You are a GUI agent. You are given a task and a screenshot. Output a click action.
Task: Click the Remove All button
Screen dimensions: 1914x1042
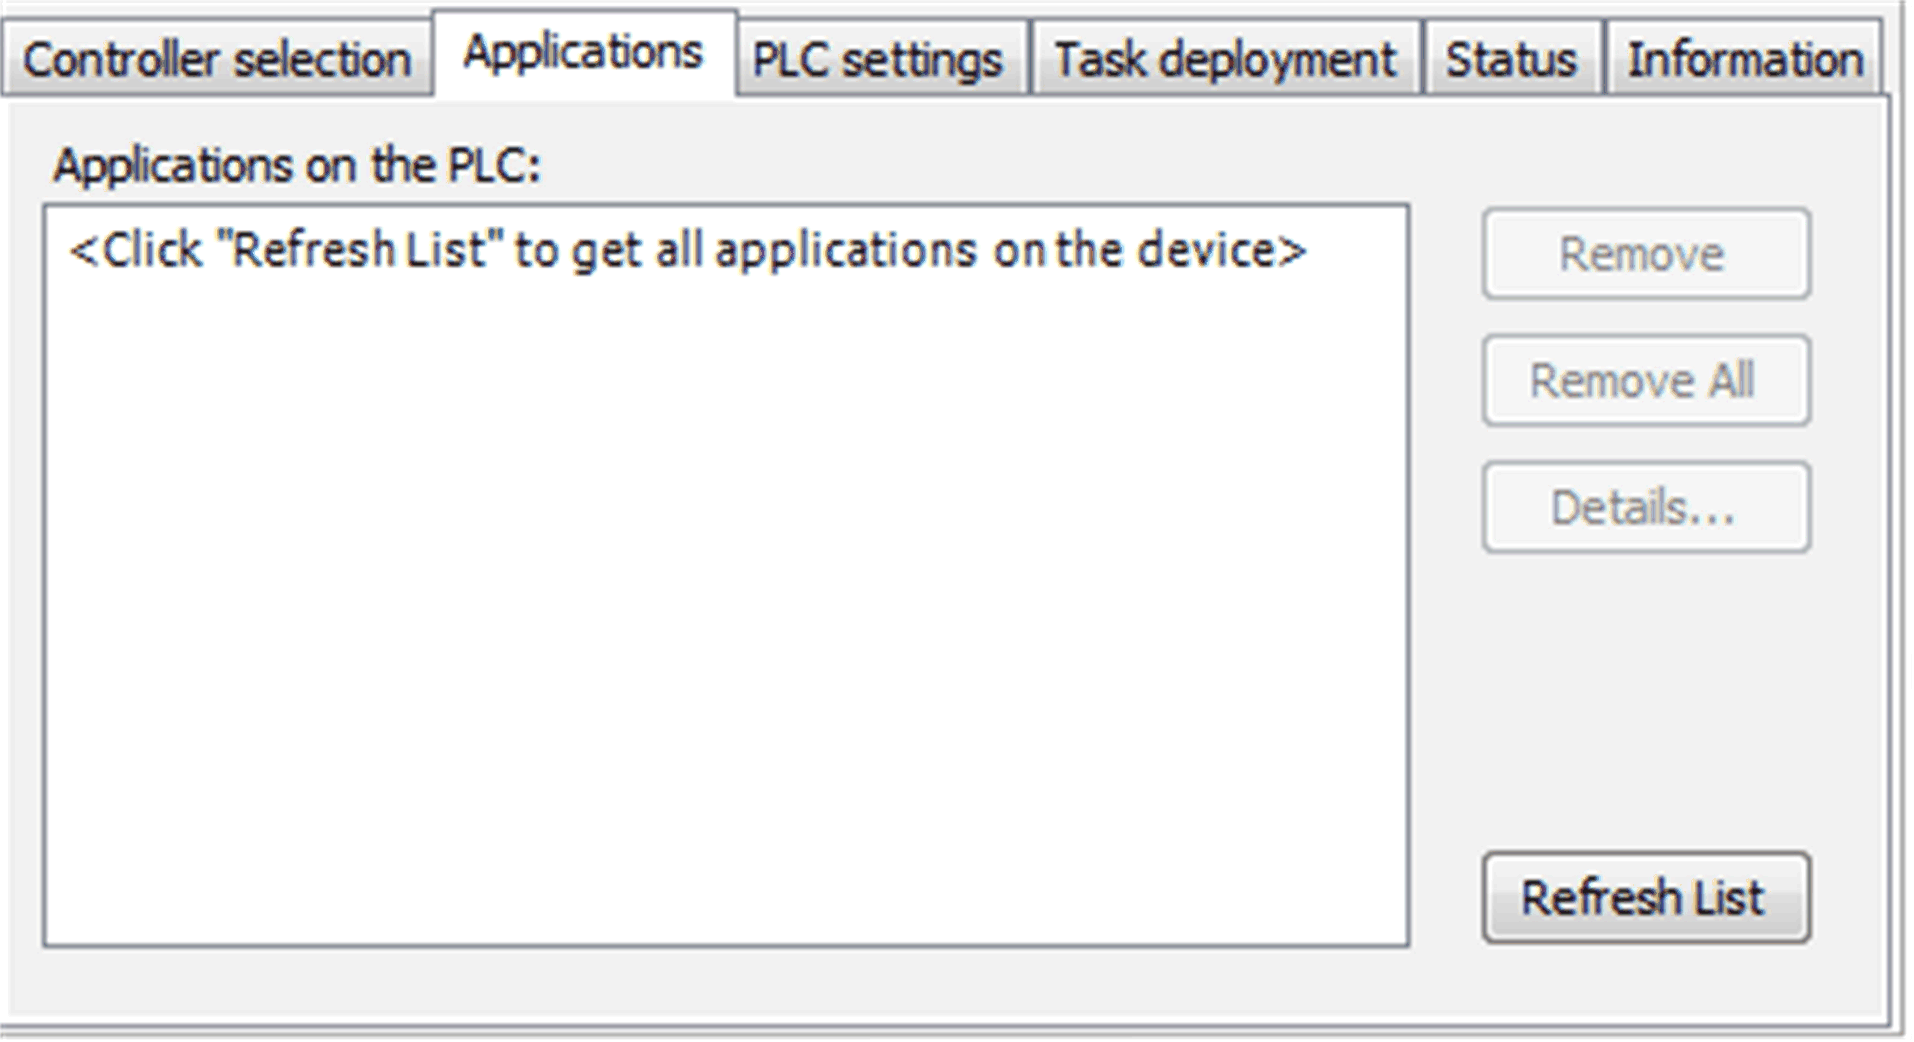1645,381
